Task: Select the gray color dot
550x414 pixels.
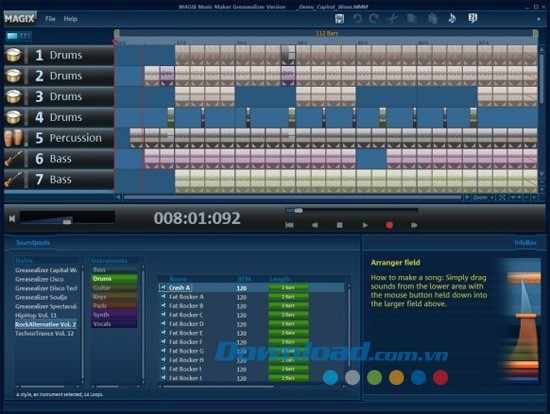Action: pyautogui.click(x=352, y=378)
